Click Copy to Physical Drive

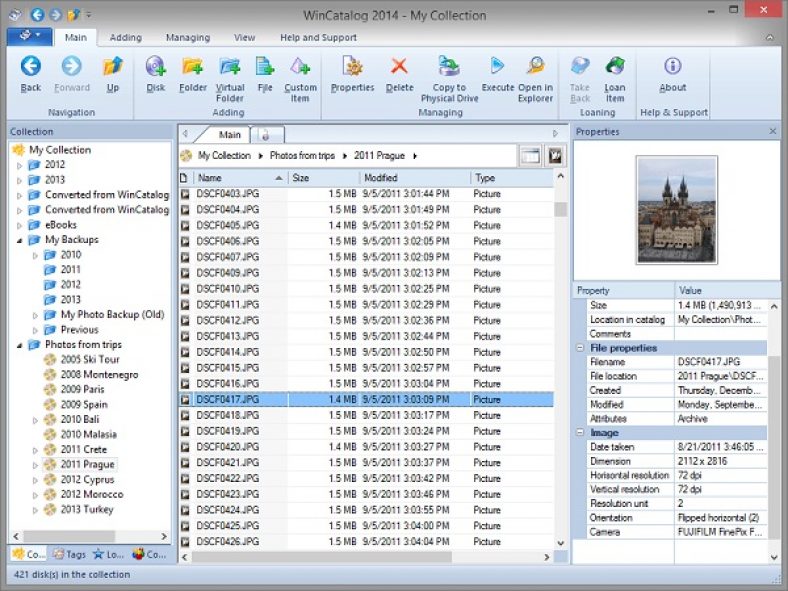(449, 68)
